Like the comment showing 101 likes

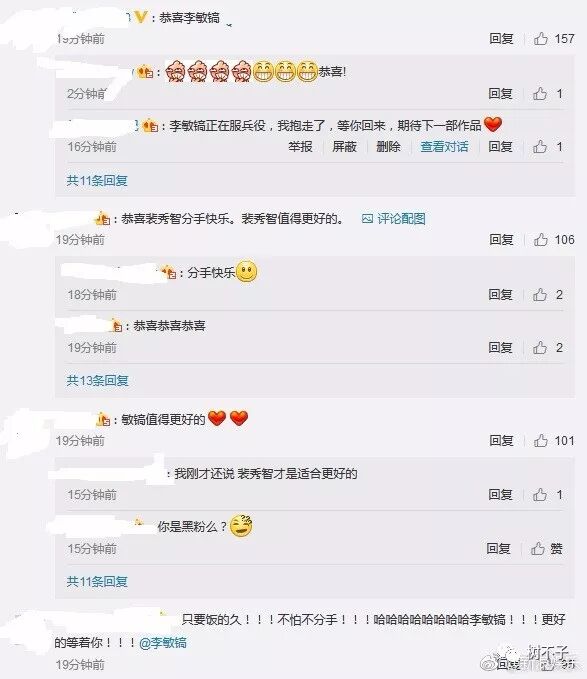[541, 440]
